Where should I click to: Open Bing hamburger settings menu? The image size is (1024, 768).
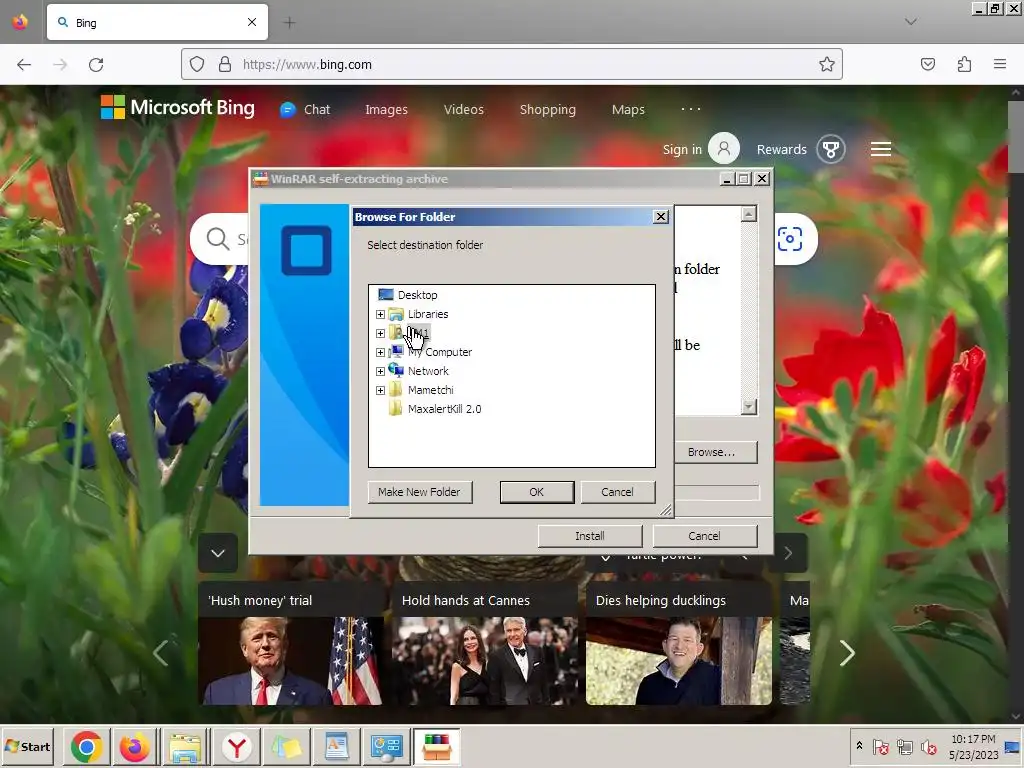[x=881, y=150]
